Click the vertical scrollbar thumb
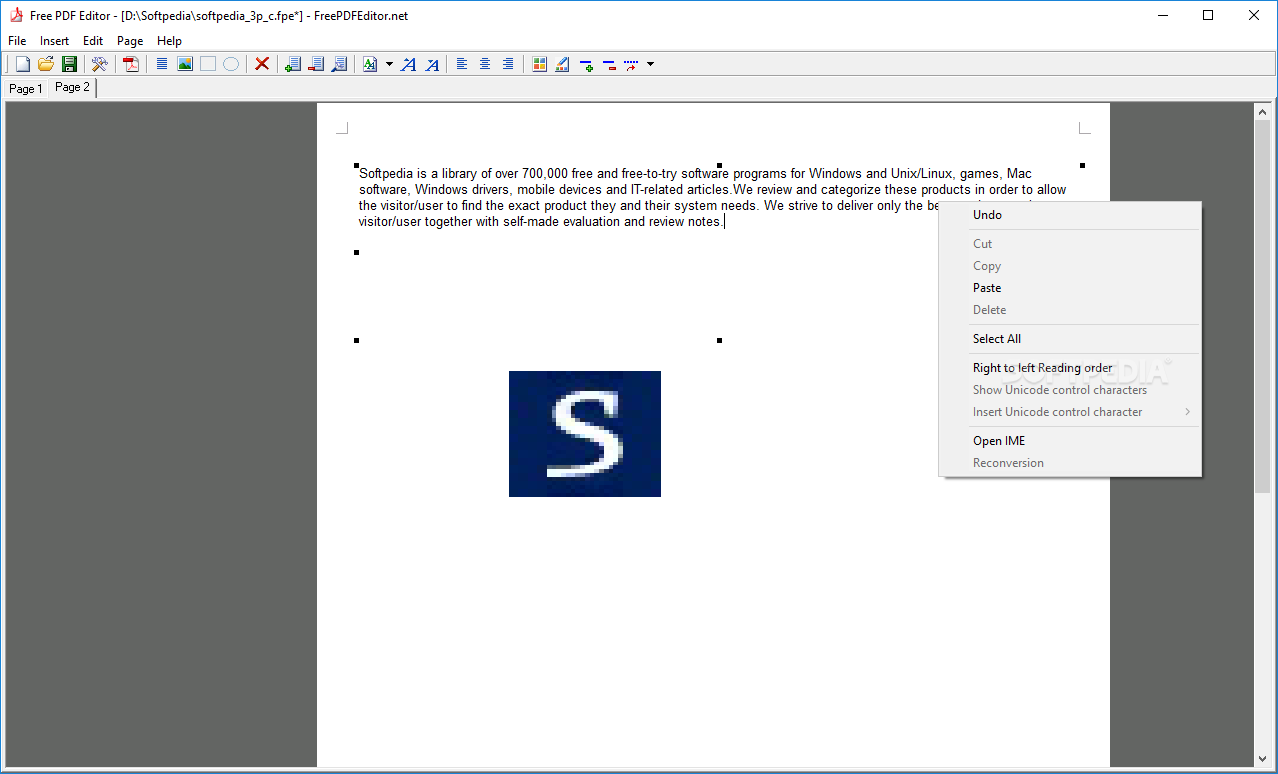The height and width of the screenshot is (774, 1278). (1262, 306)
